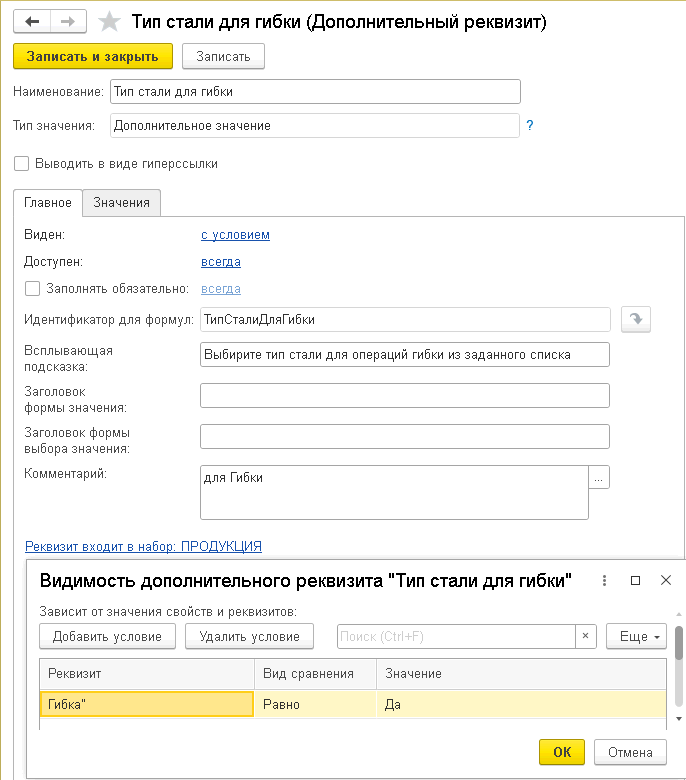This screenshot has width=686, height=780.
Task: Open the dialog's three-dot options menu
Action: tap(603, 580)
